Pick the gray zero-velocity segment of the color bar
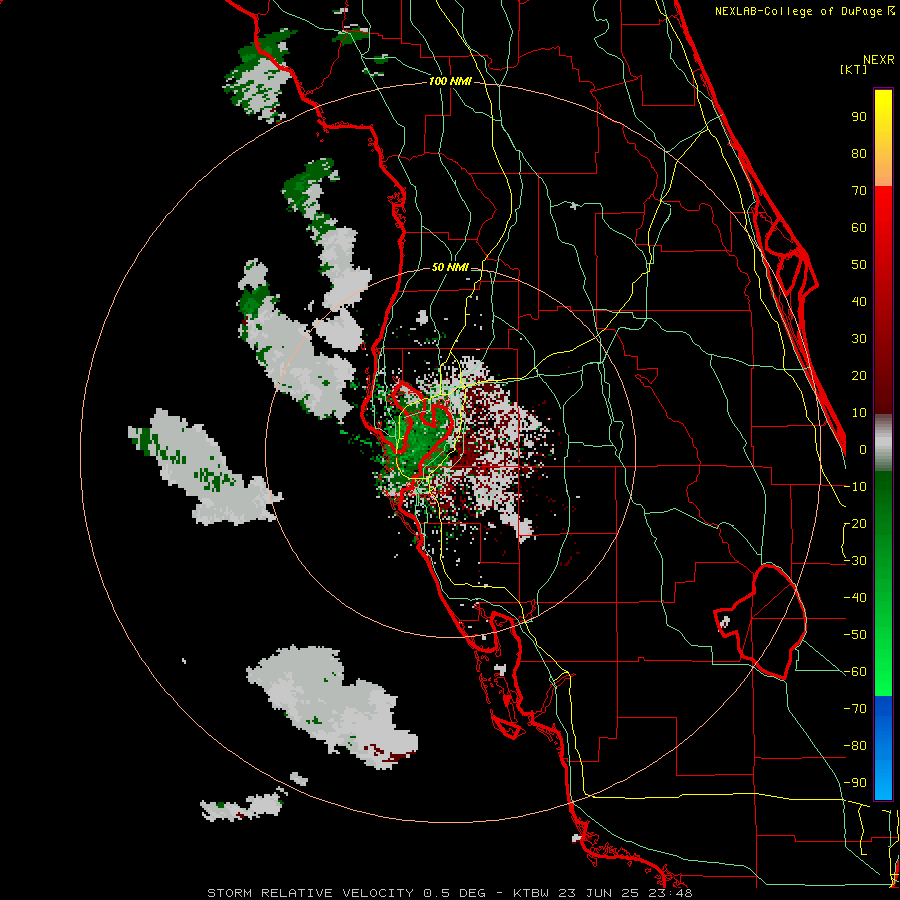The width and height of the screenshot is (900, 900). click(883, 442)
